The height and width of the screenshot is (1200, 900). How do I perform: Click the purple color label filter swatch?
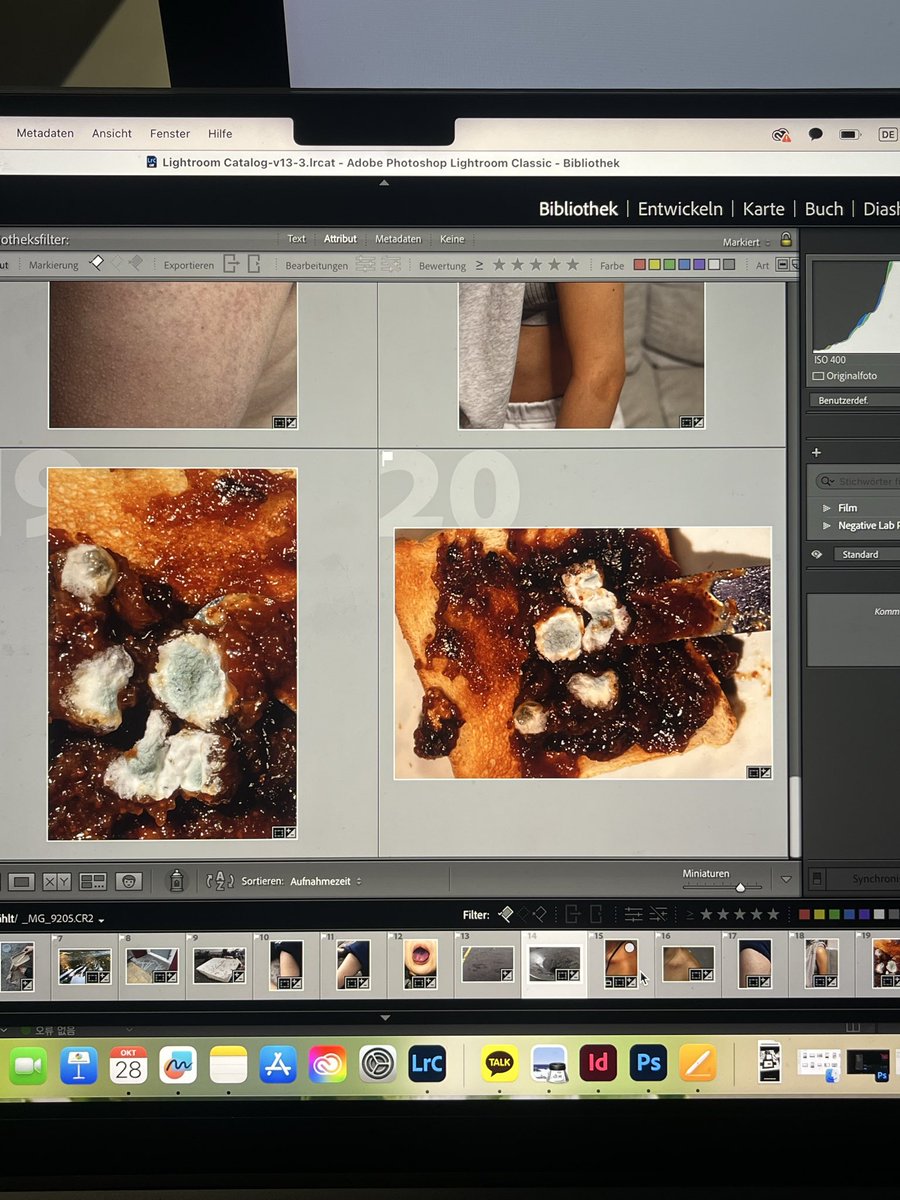[699, 265]
